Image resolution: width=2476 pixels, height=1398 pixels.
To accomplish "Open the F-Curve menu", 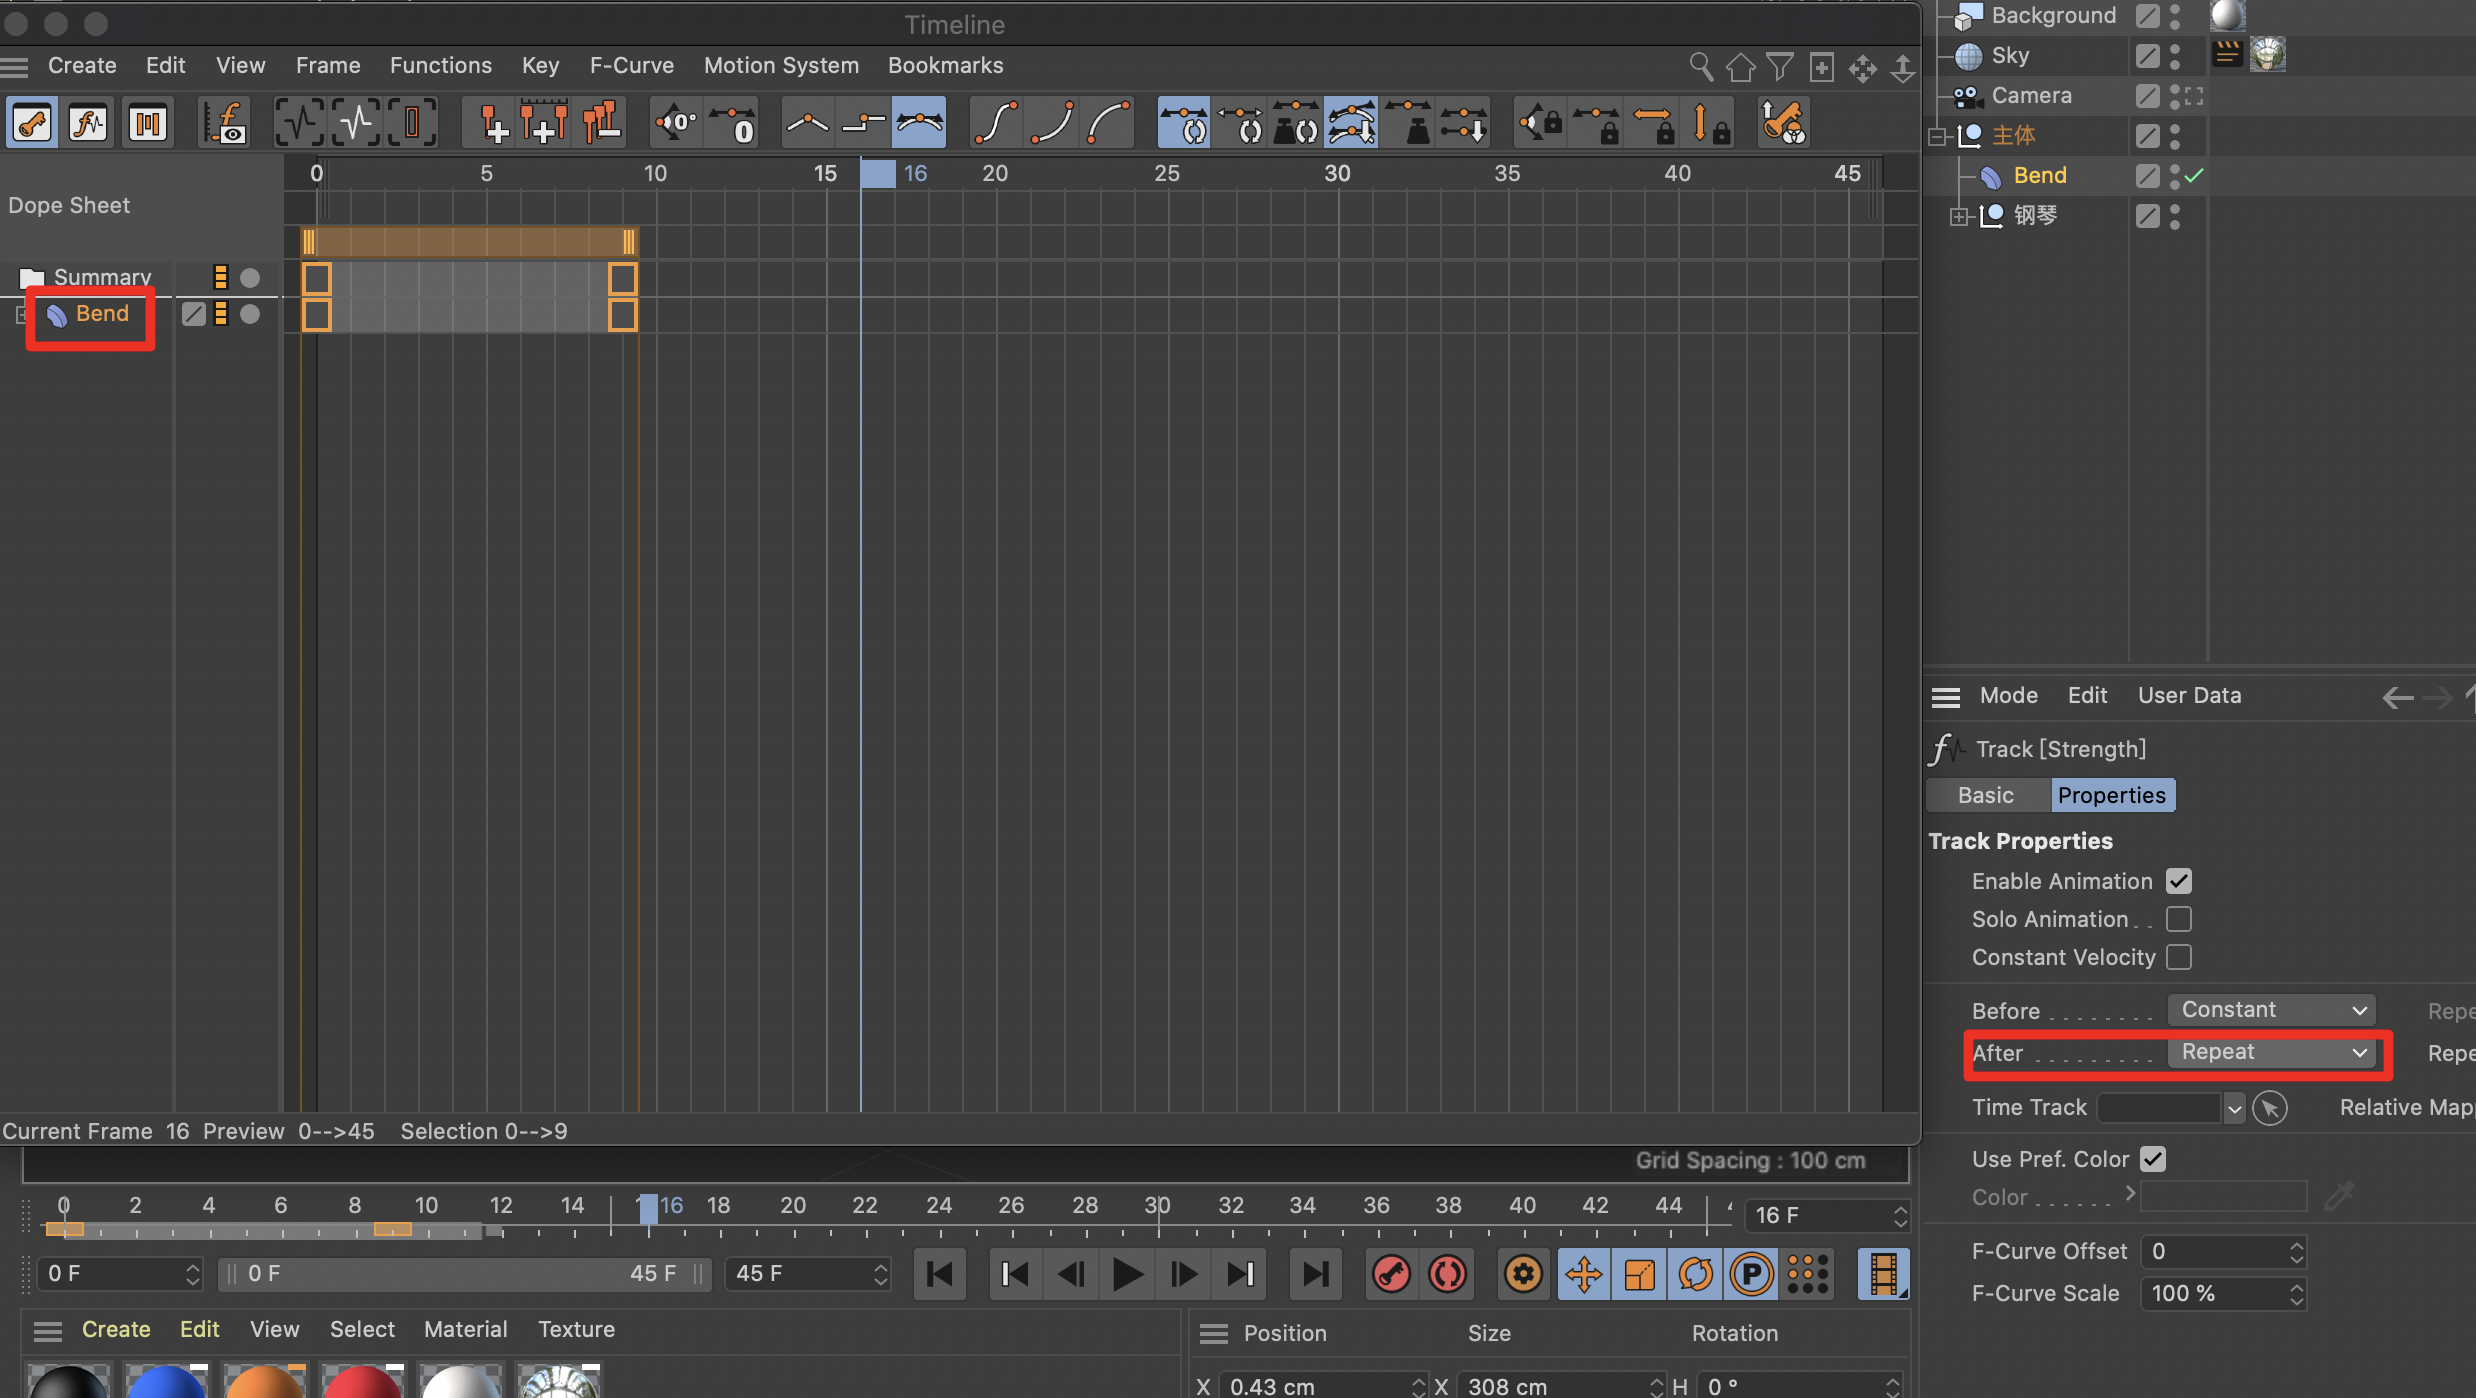I will (x=632, y=65).
